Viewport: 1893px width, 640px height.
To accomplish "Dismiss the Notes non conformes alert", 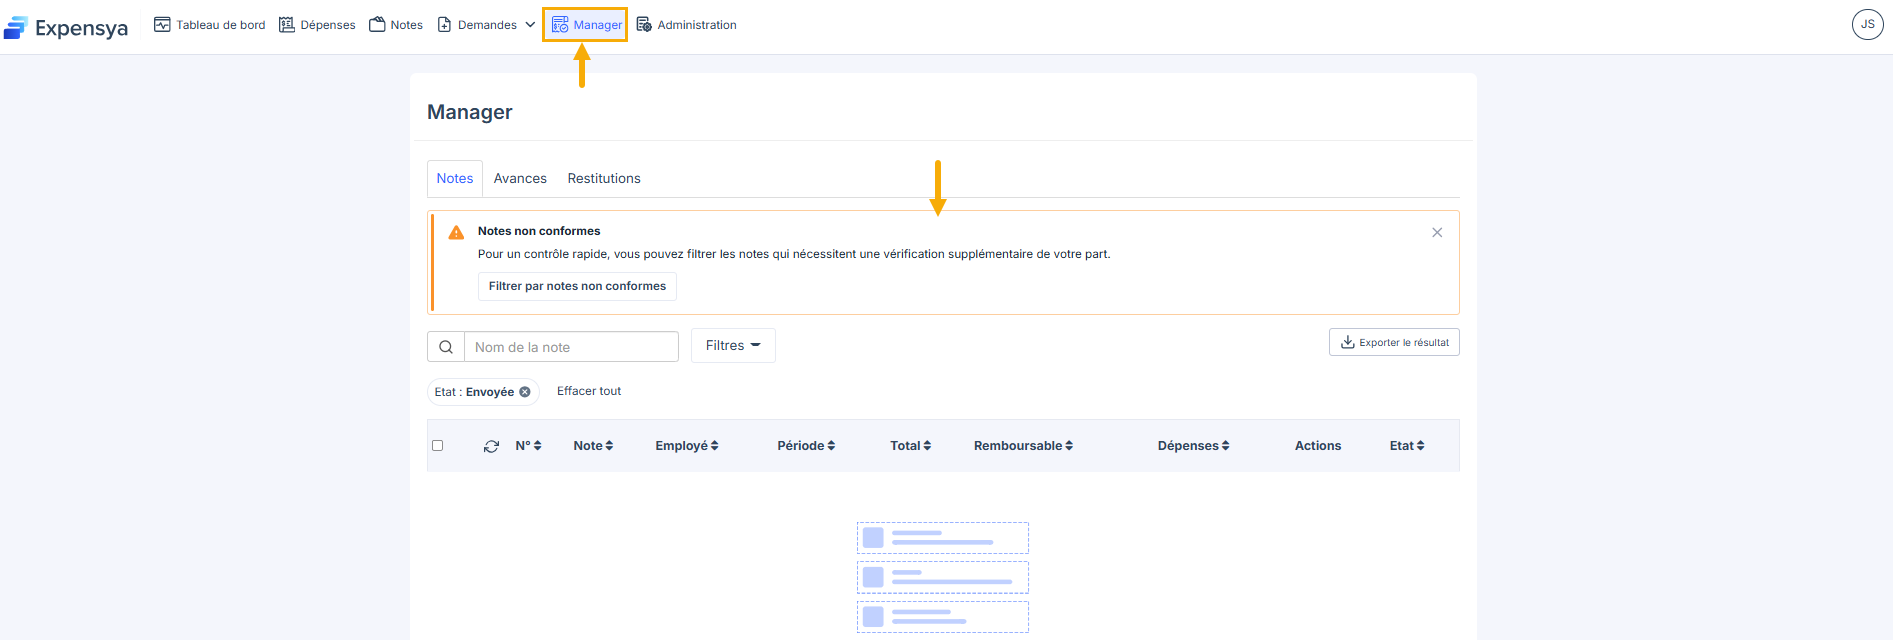I will (x=1437, y=232).
